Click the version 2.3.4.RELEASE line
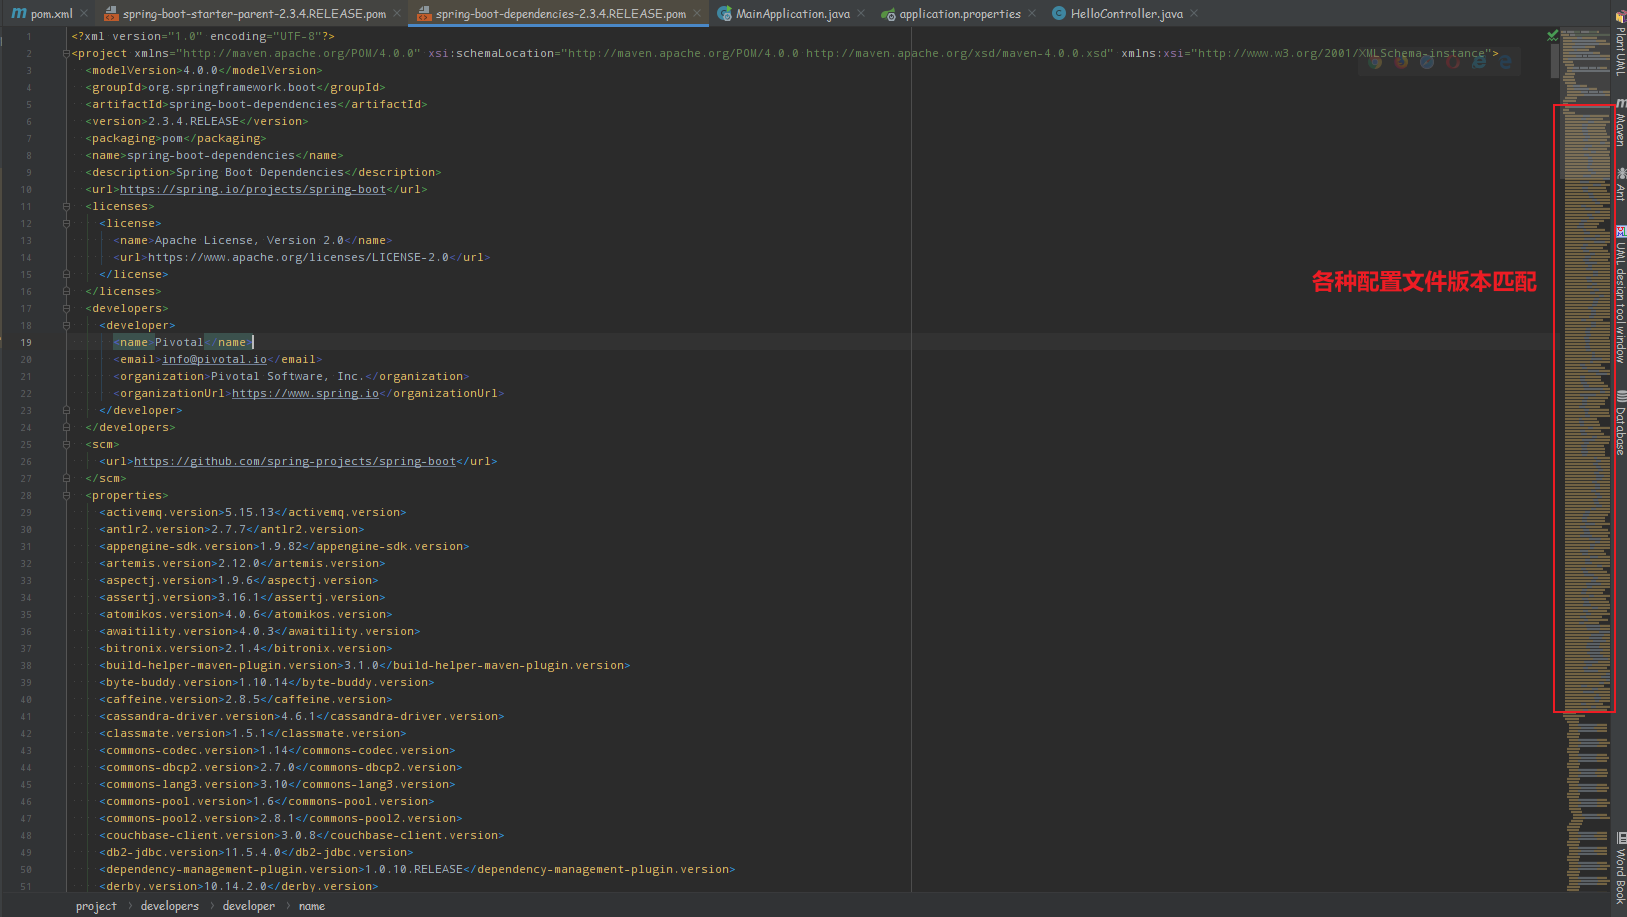Image resolution: width=1627 pixels, height=917 pixels. tap(196, 121)
